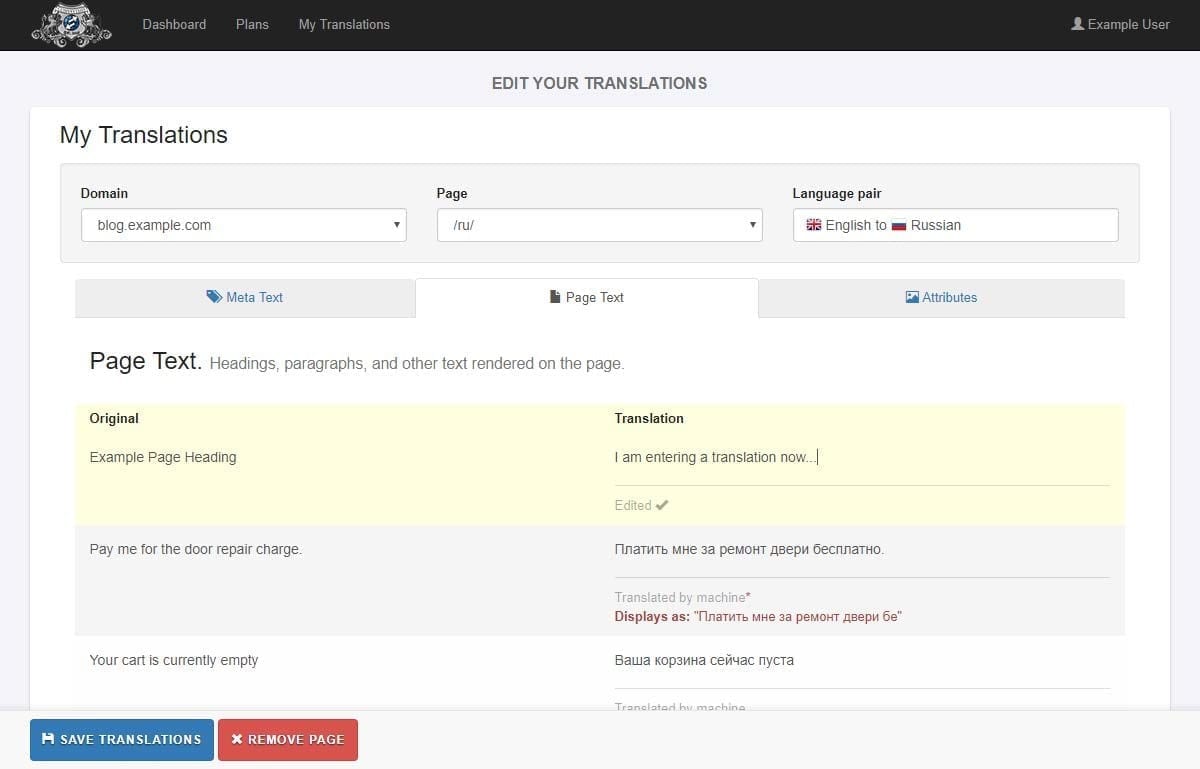
Task: Open My Translations in navbar
Action: tap(344, 24)
